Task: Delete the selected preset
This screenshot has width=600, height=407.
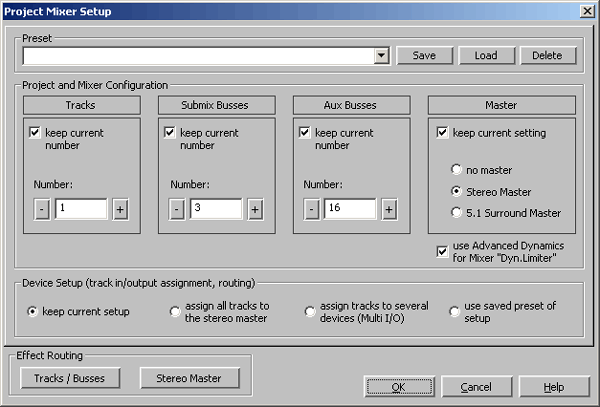Action: point(548,56)
